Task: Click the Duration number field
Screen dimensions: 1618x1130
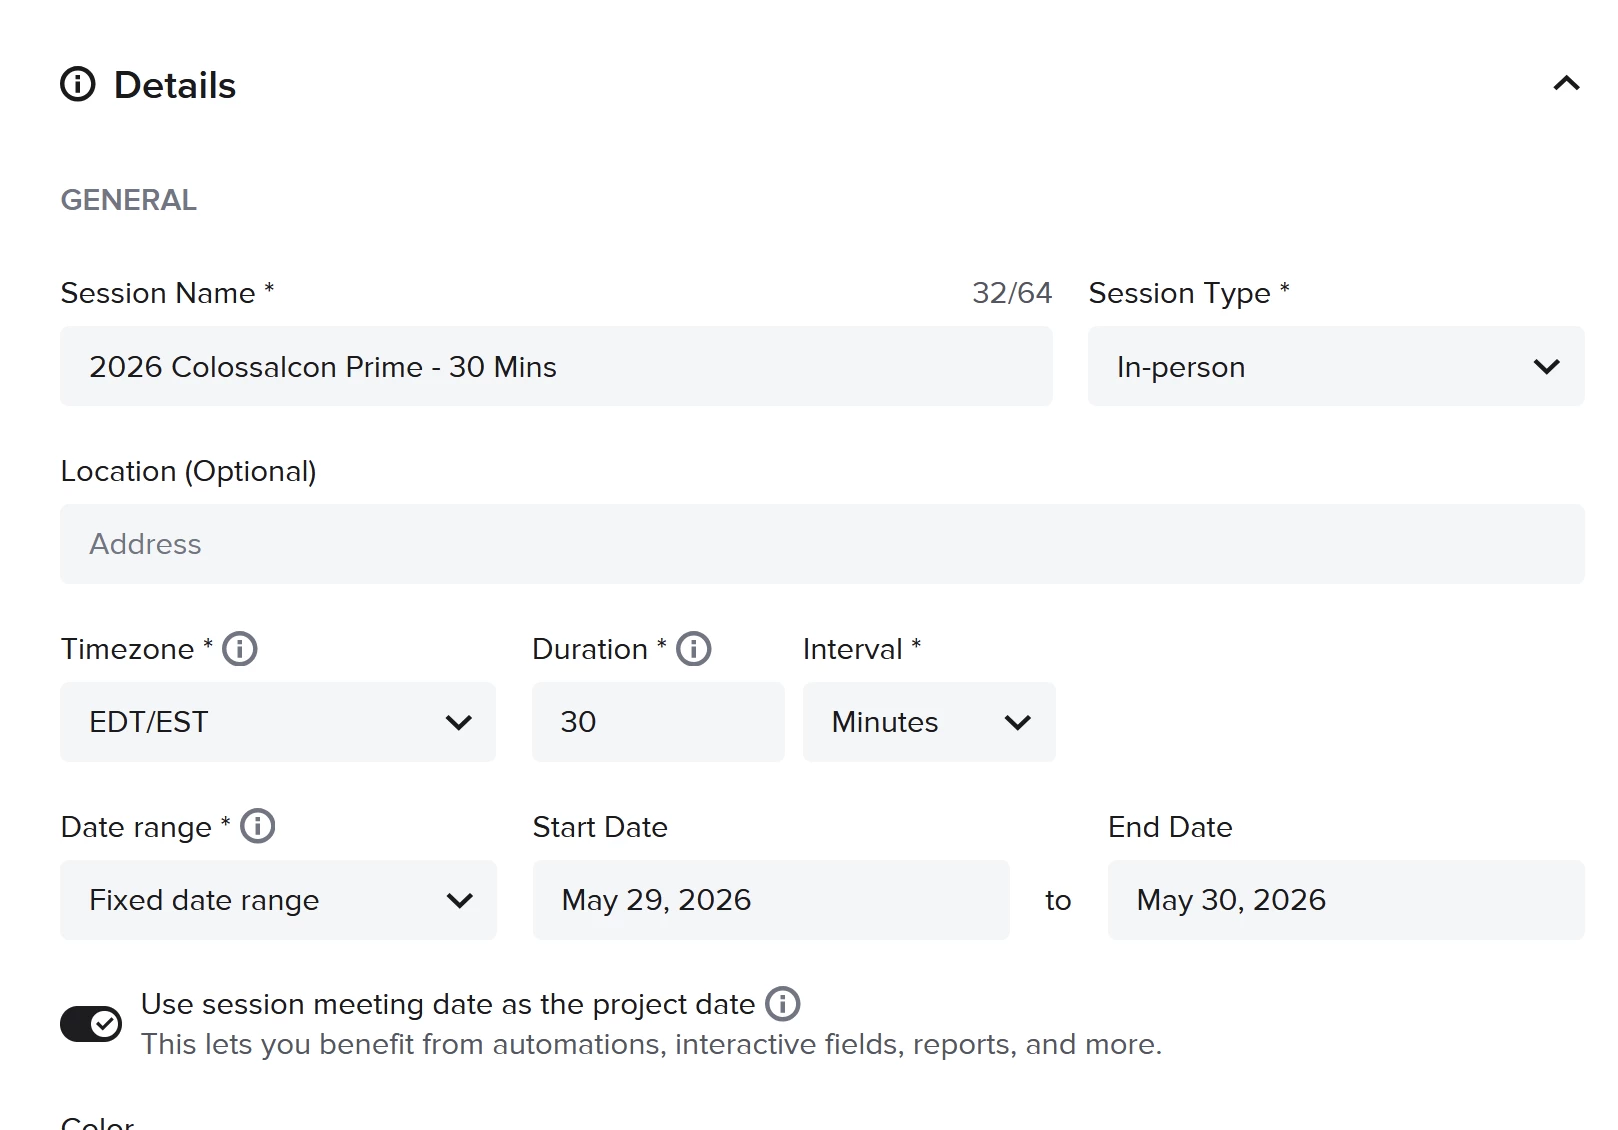Action: pos(658,722)
